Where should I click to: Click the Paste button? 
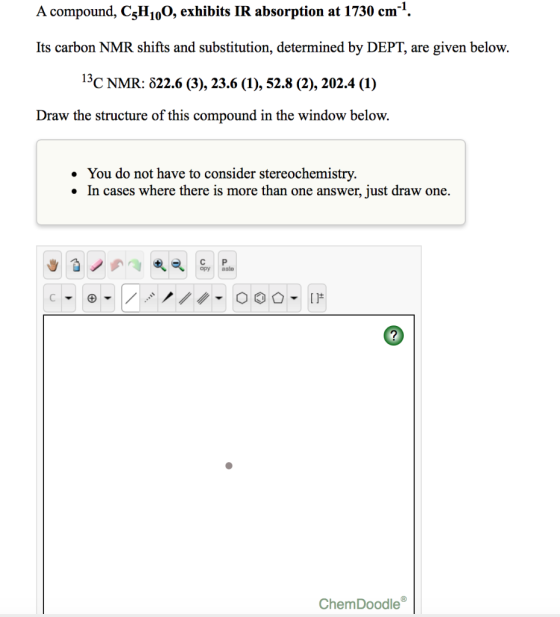tap(227, 265)
